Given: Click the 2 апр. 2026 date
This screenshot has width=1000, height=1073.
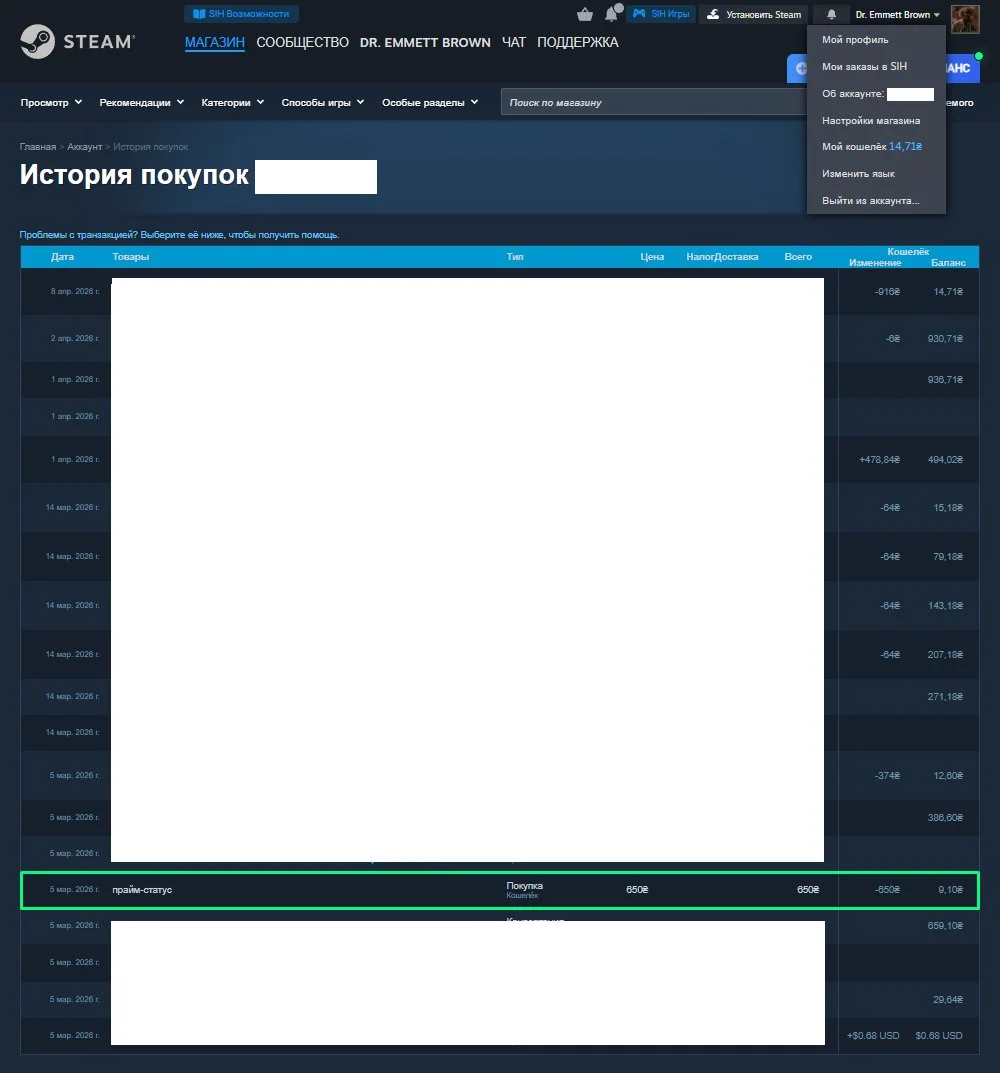Looking at the screenshot, I should (75, 339).
